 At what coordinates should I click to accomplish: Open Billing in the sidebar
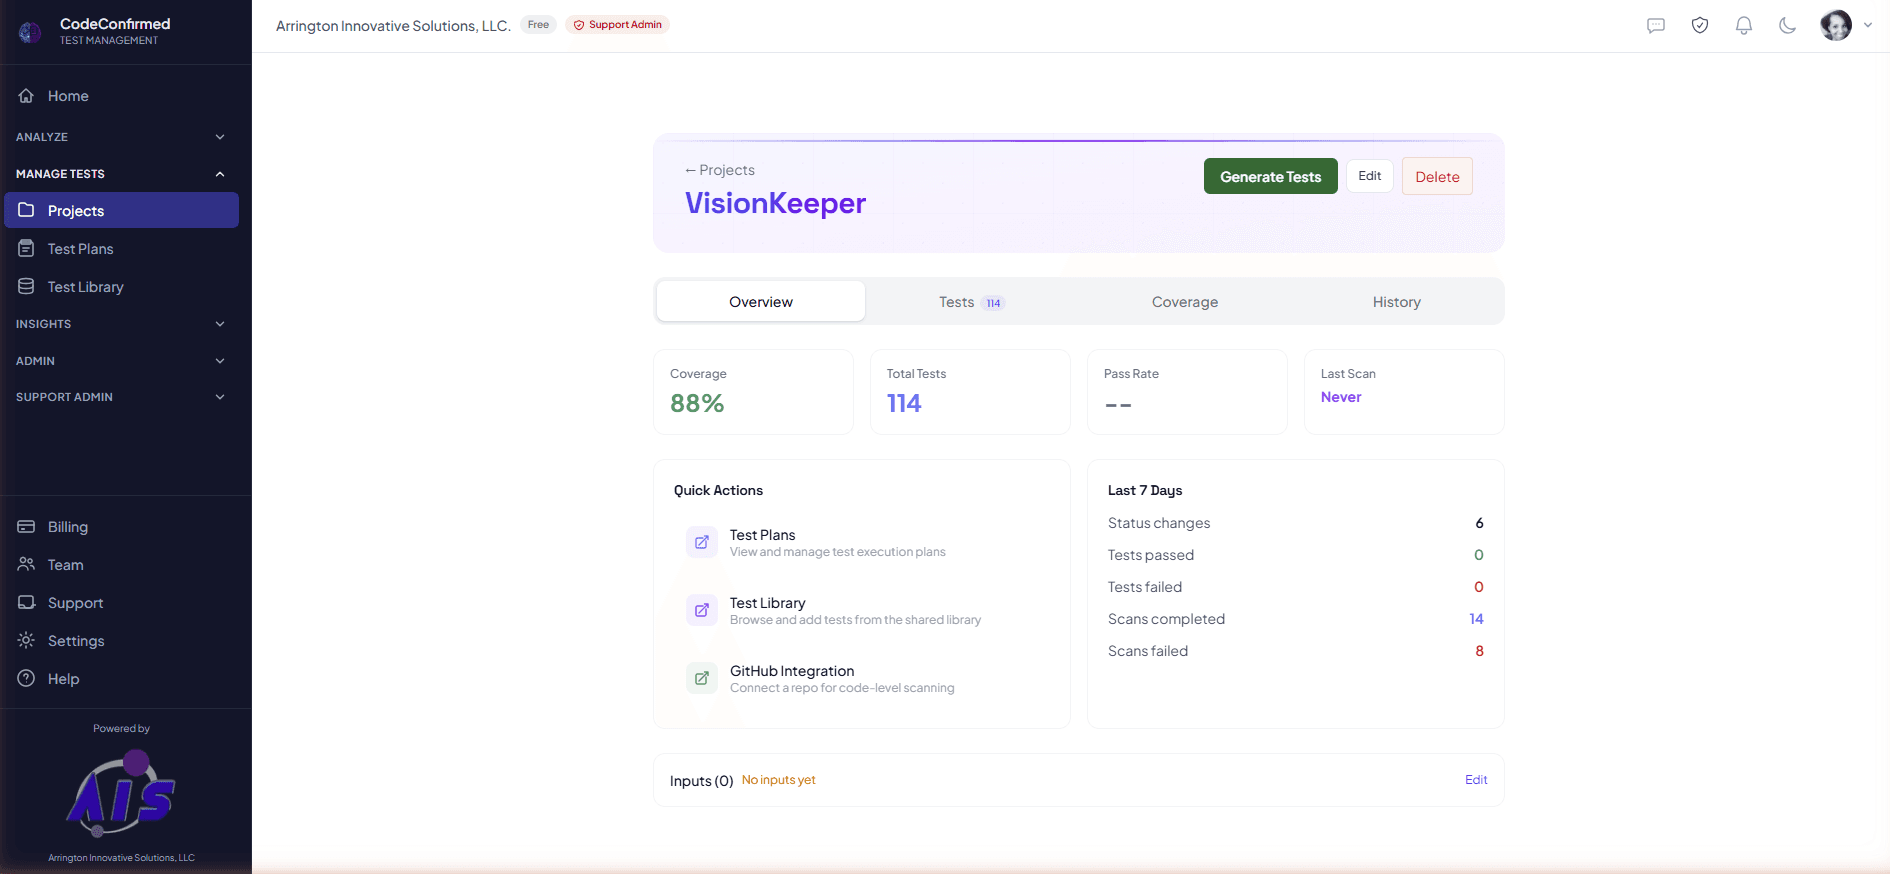pyautogui.click(x=121, y=526)
